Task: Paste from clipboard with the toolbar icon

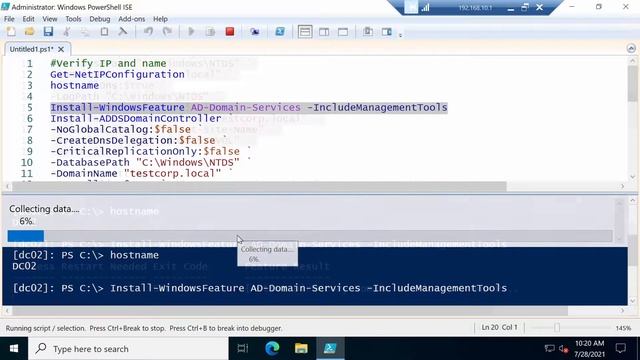Action: pos(104,31)
